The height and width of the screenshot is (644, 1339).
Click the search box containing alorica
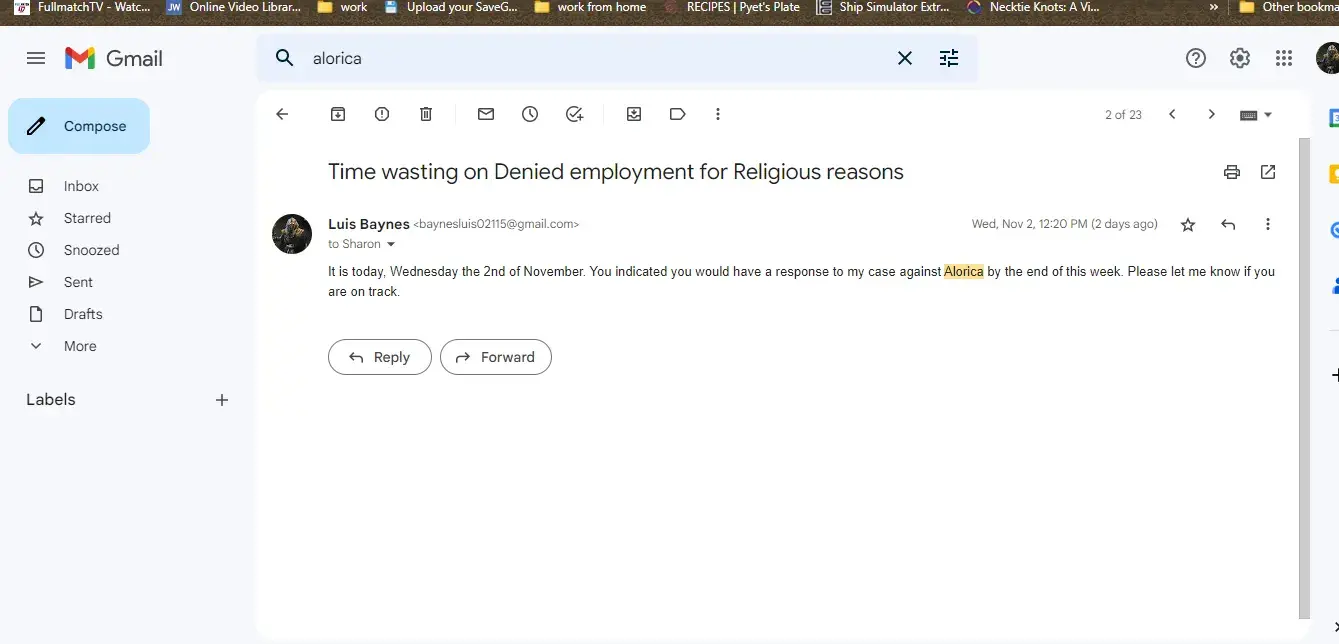click(x=600, y=58)
